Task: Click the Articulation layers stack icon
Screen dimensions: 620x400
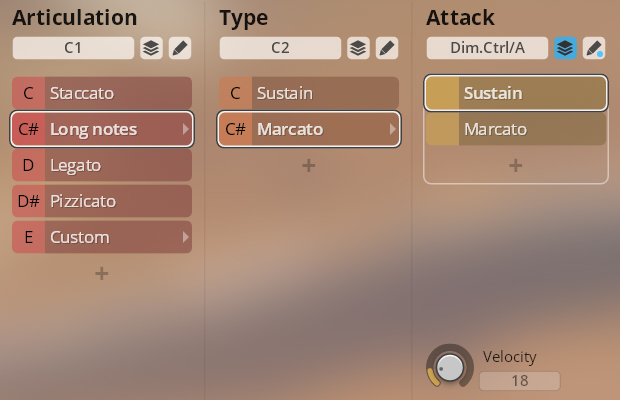Action: [151, 48]
